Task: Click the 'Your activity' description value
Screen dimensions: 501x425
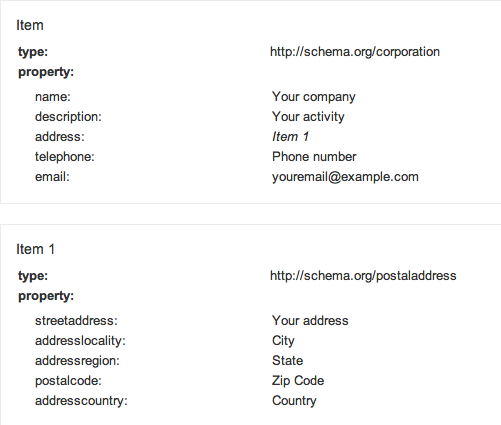Action: pyautogui.click(x=308, y=117)
